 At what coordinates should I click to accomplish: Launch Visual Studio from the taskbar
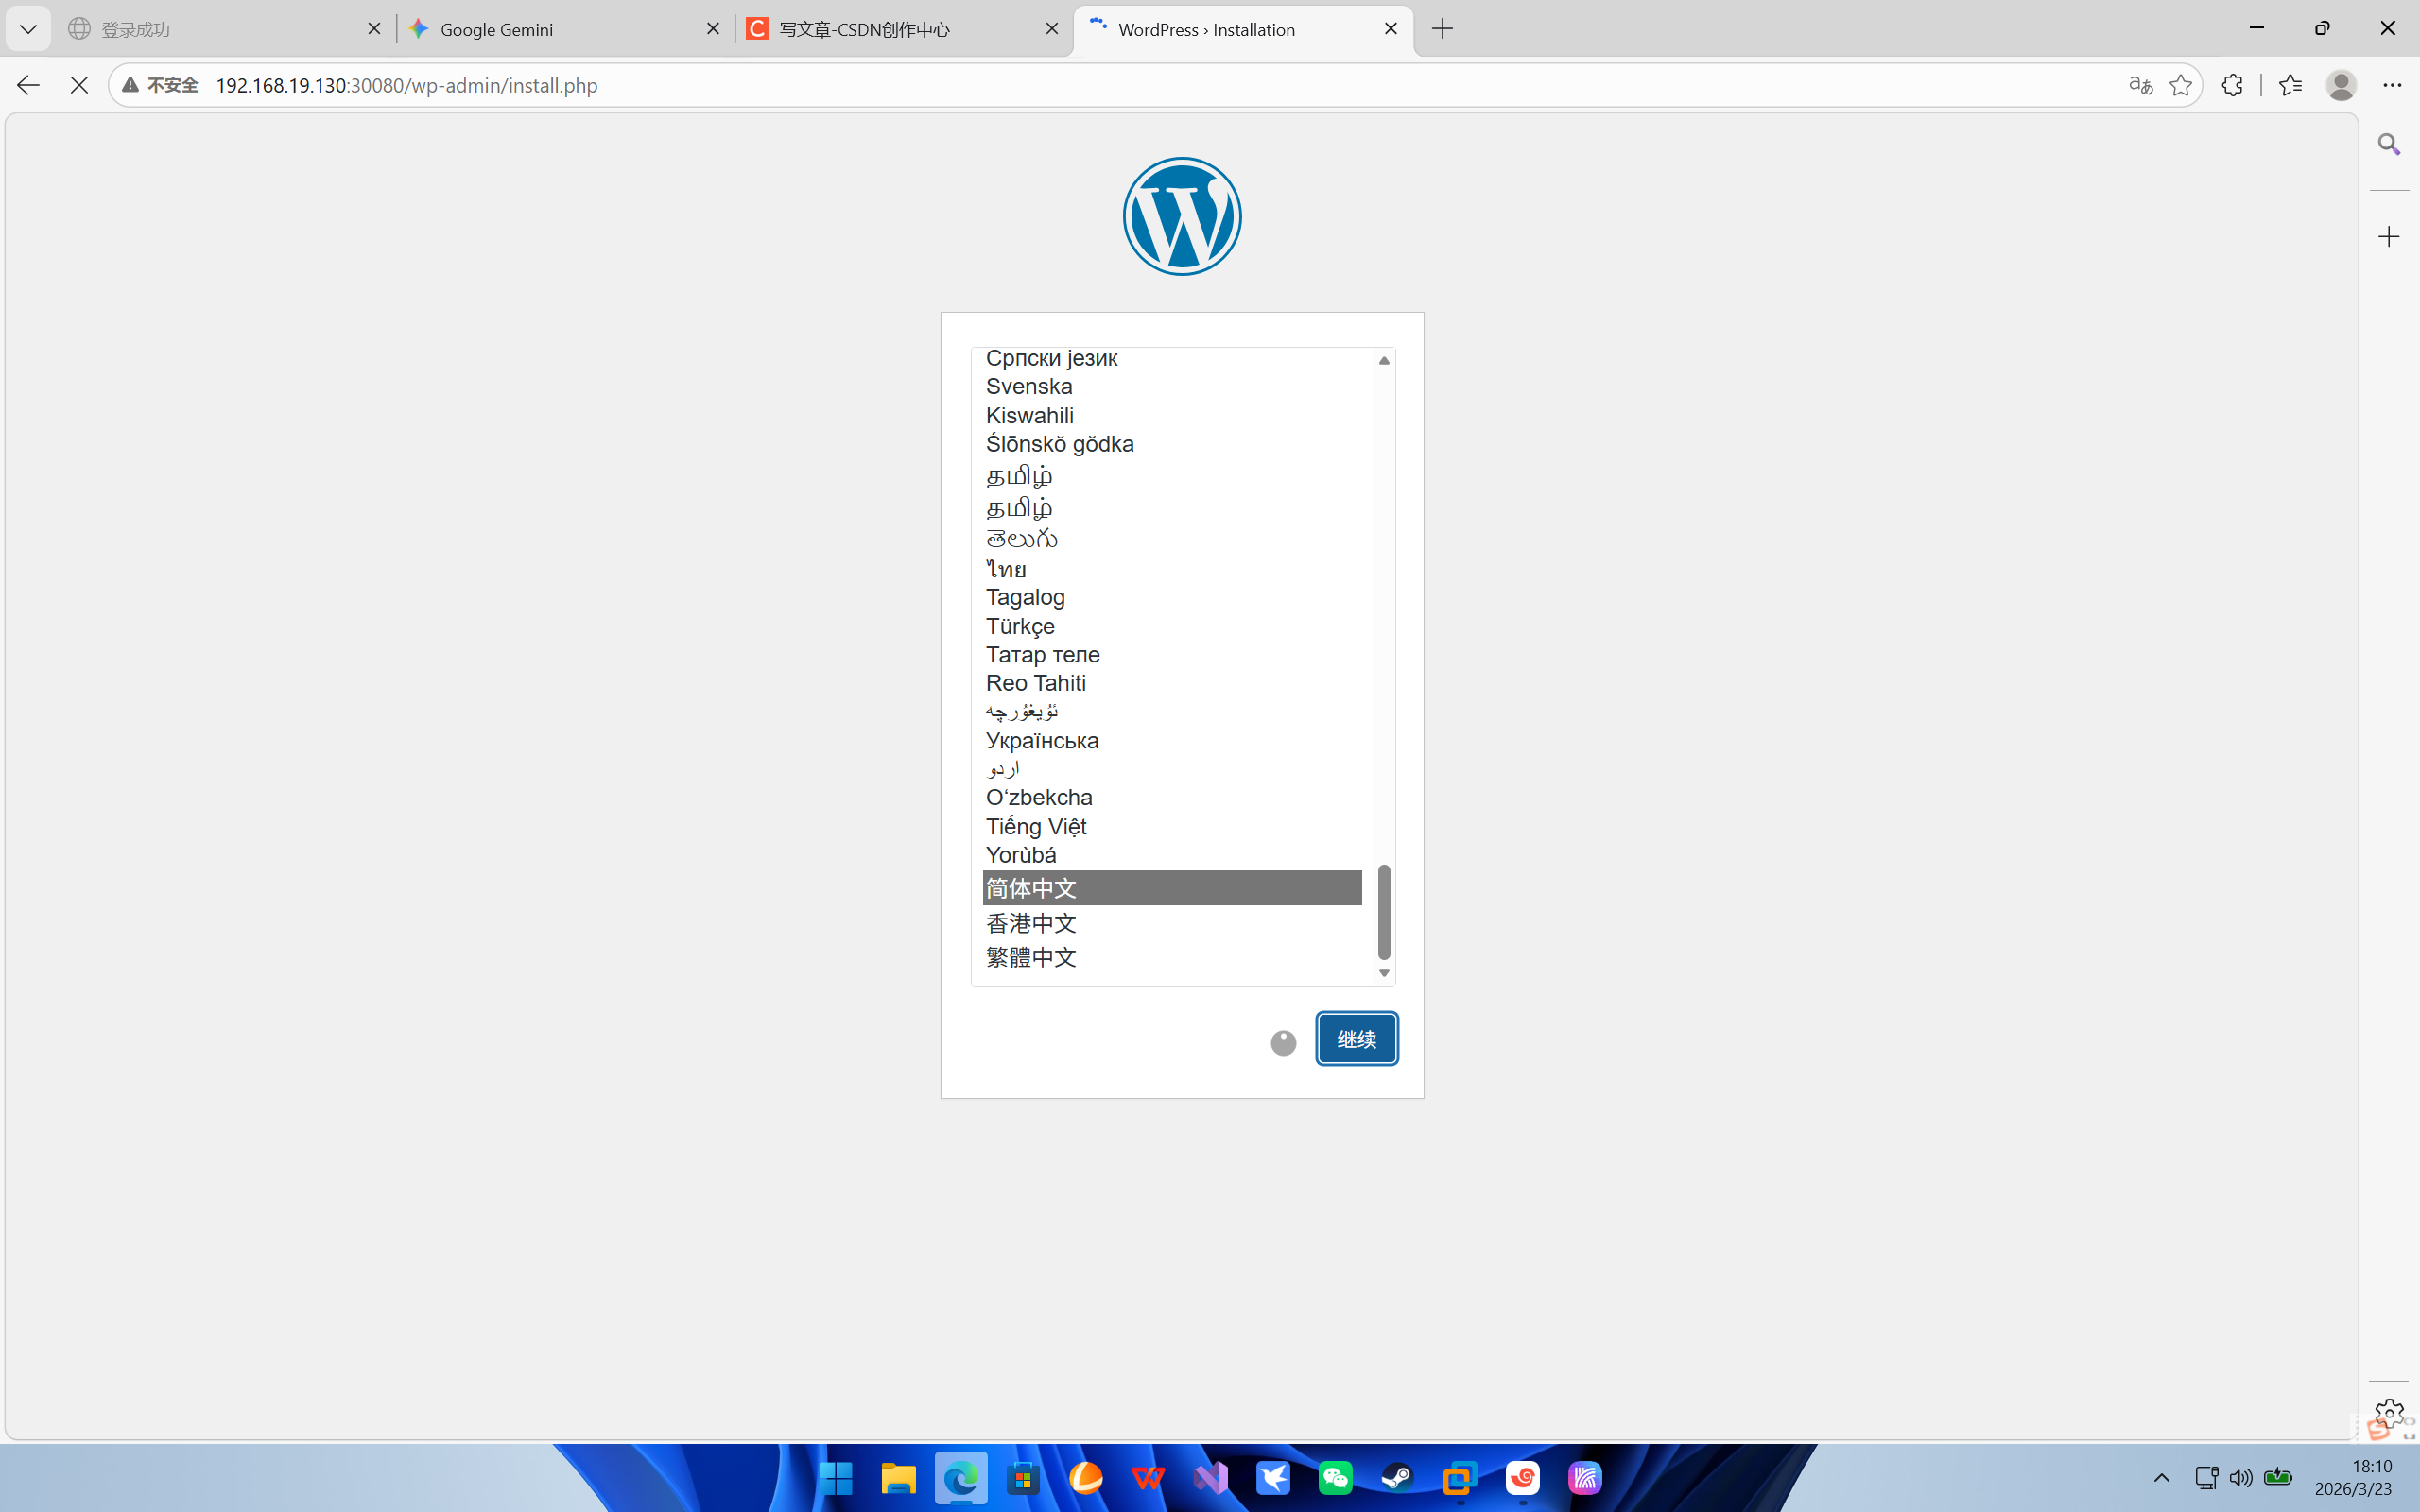point(1210,1478)
